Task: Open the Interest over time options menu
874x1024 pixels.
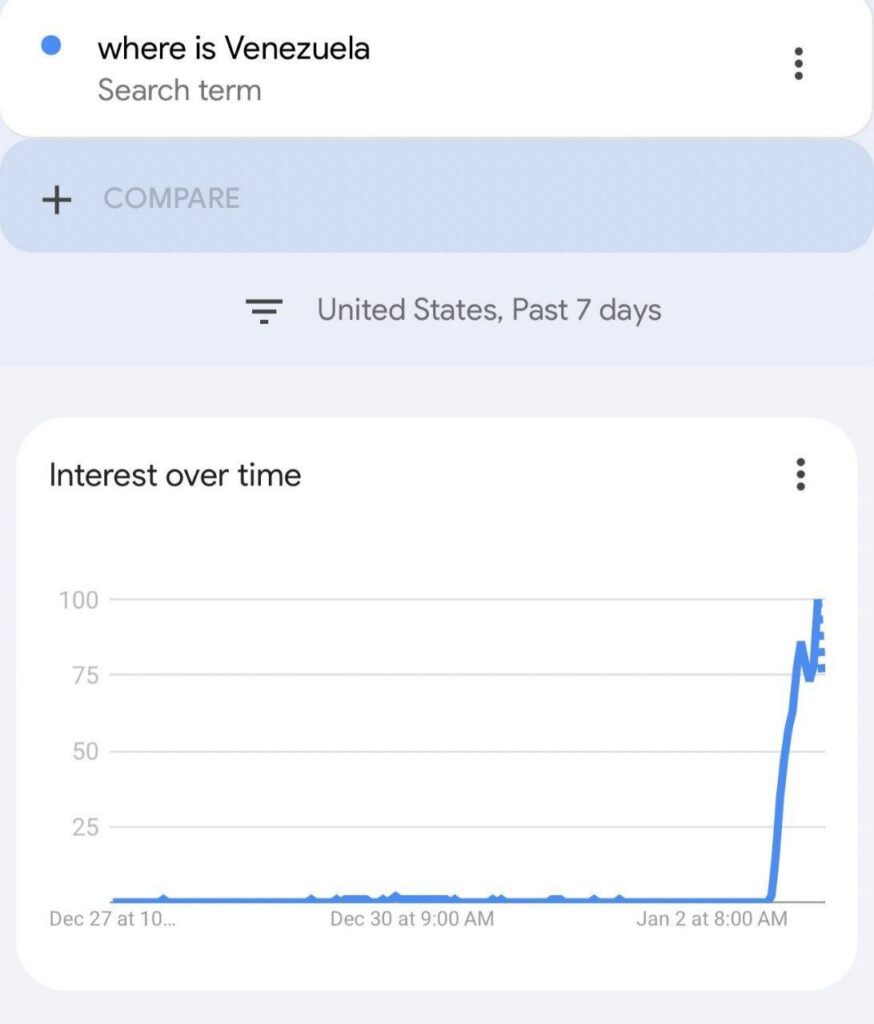Action: 799,476
